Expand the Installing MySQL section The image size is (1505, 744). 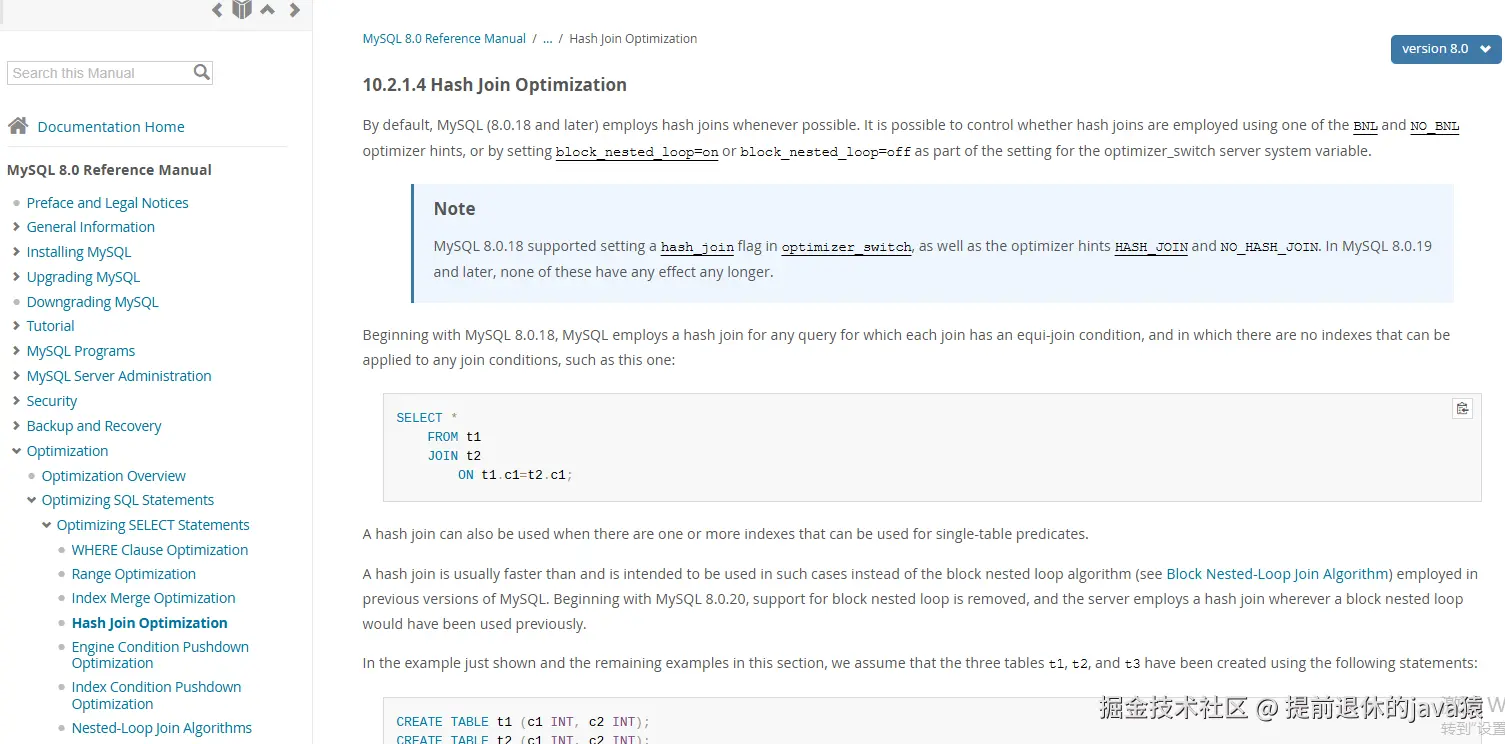point(16,252)
